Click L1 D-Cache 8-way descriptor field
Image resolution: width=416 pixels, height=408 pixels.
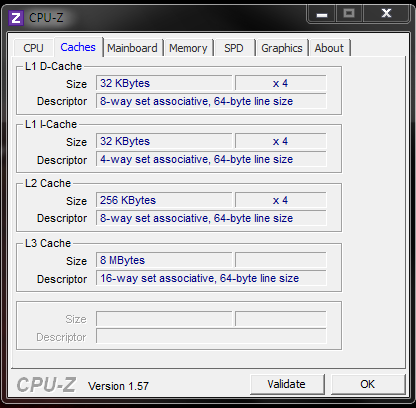tap(211, 101)
